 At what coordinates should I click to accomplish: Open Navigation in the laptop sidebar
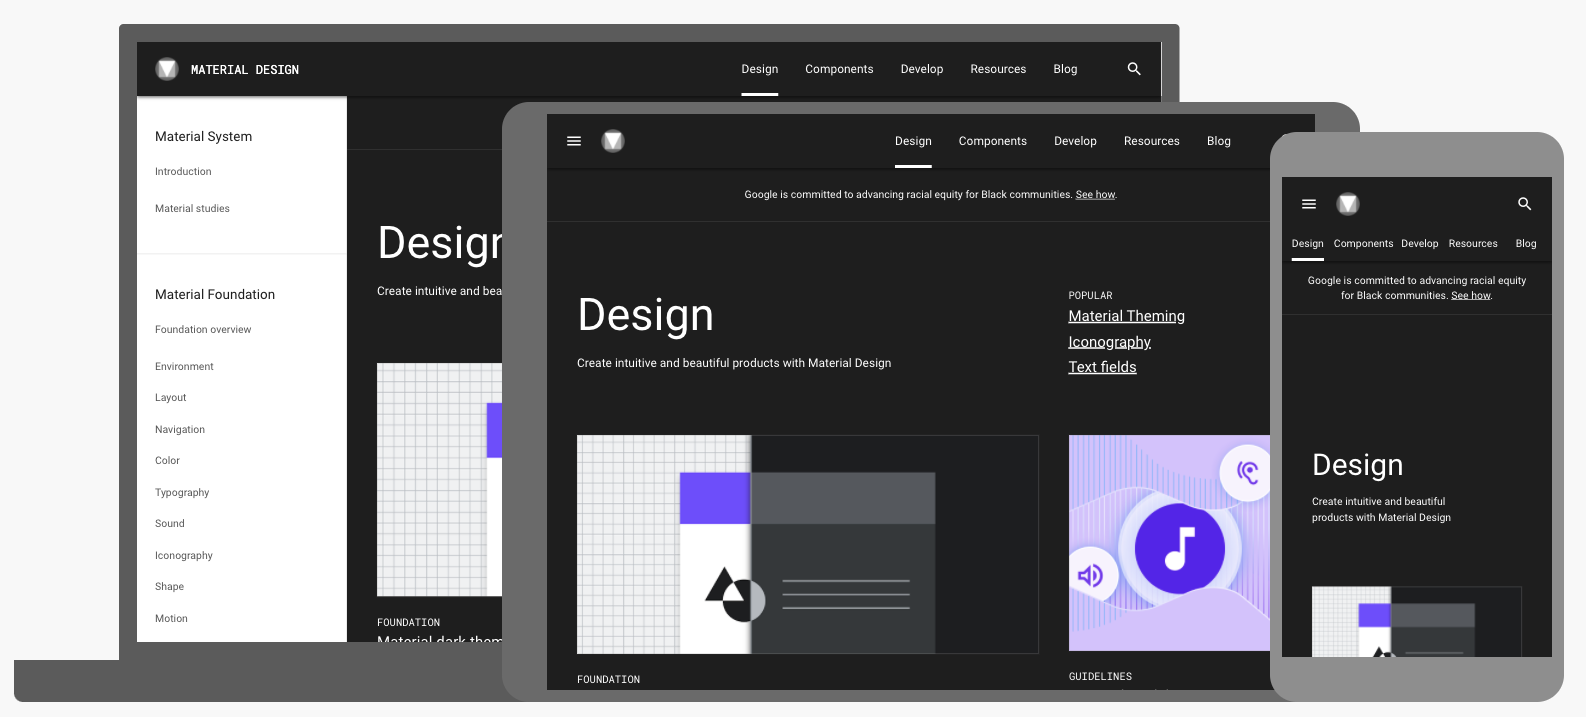click(x=180, y=430)
